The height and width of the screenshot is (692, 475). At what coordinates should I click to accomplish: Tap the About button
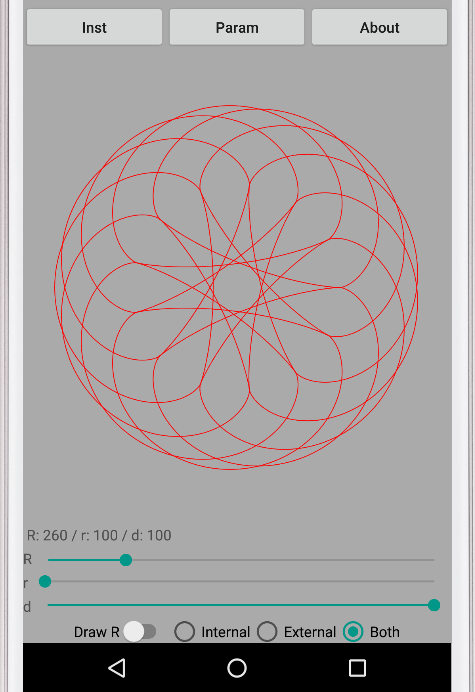click(379, 27)
